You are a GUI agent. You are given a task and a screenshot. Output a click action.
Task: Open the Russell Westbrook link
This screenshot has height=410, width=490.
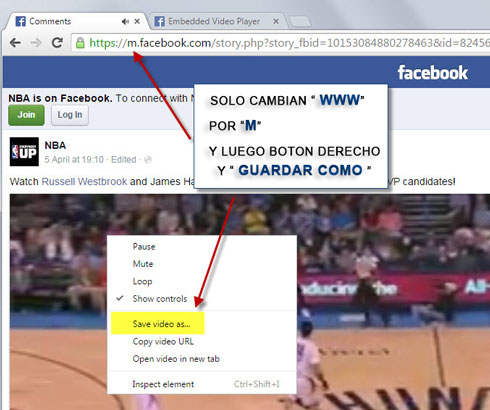point(84,182)
